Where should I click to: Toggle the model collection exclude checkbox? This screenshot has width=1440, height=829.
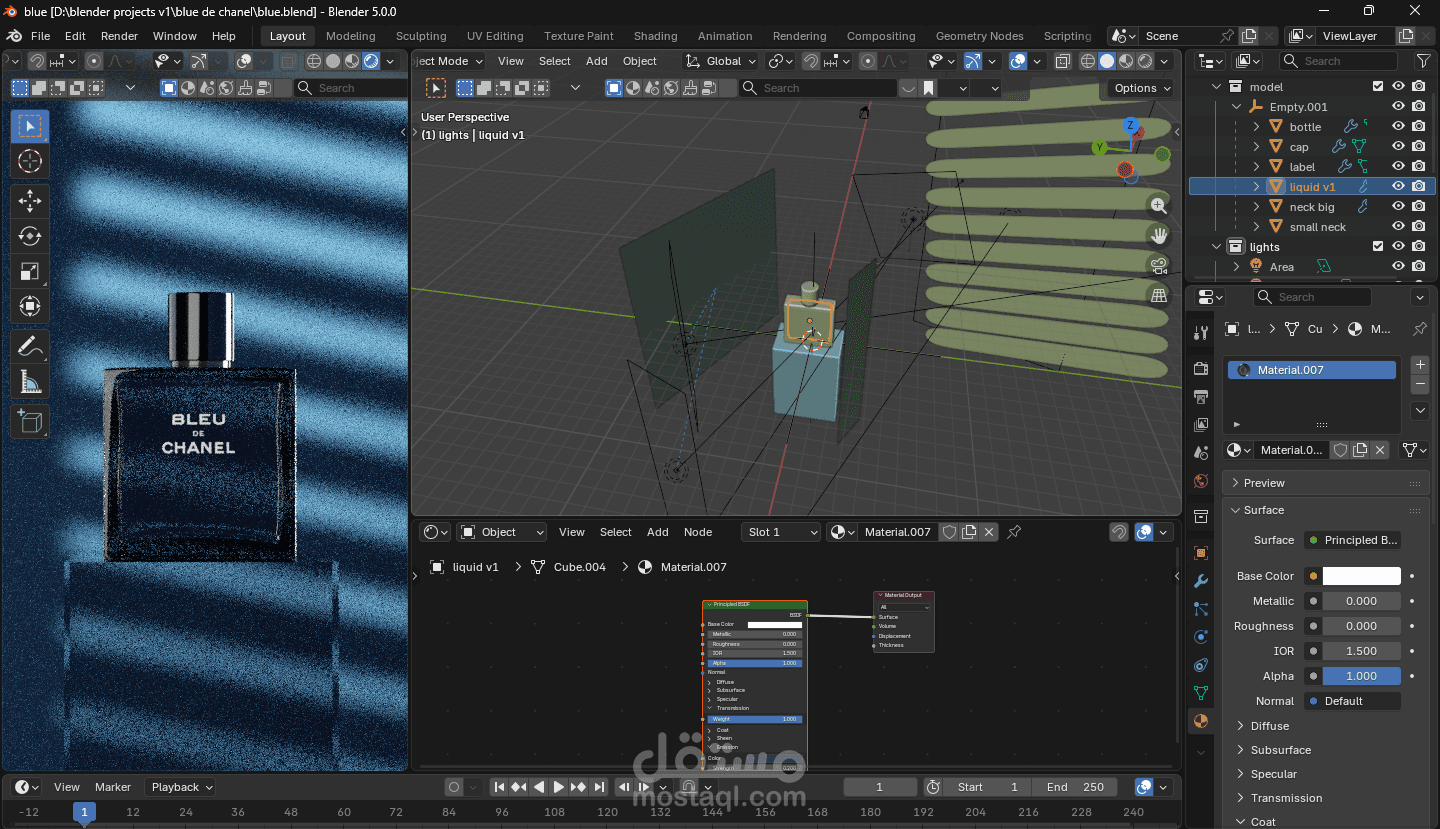click(1378, 87)
